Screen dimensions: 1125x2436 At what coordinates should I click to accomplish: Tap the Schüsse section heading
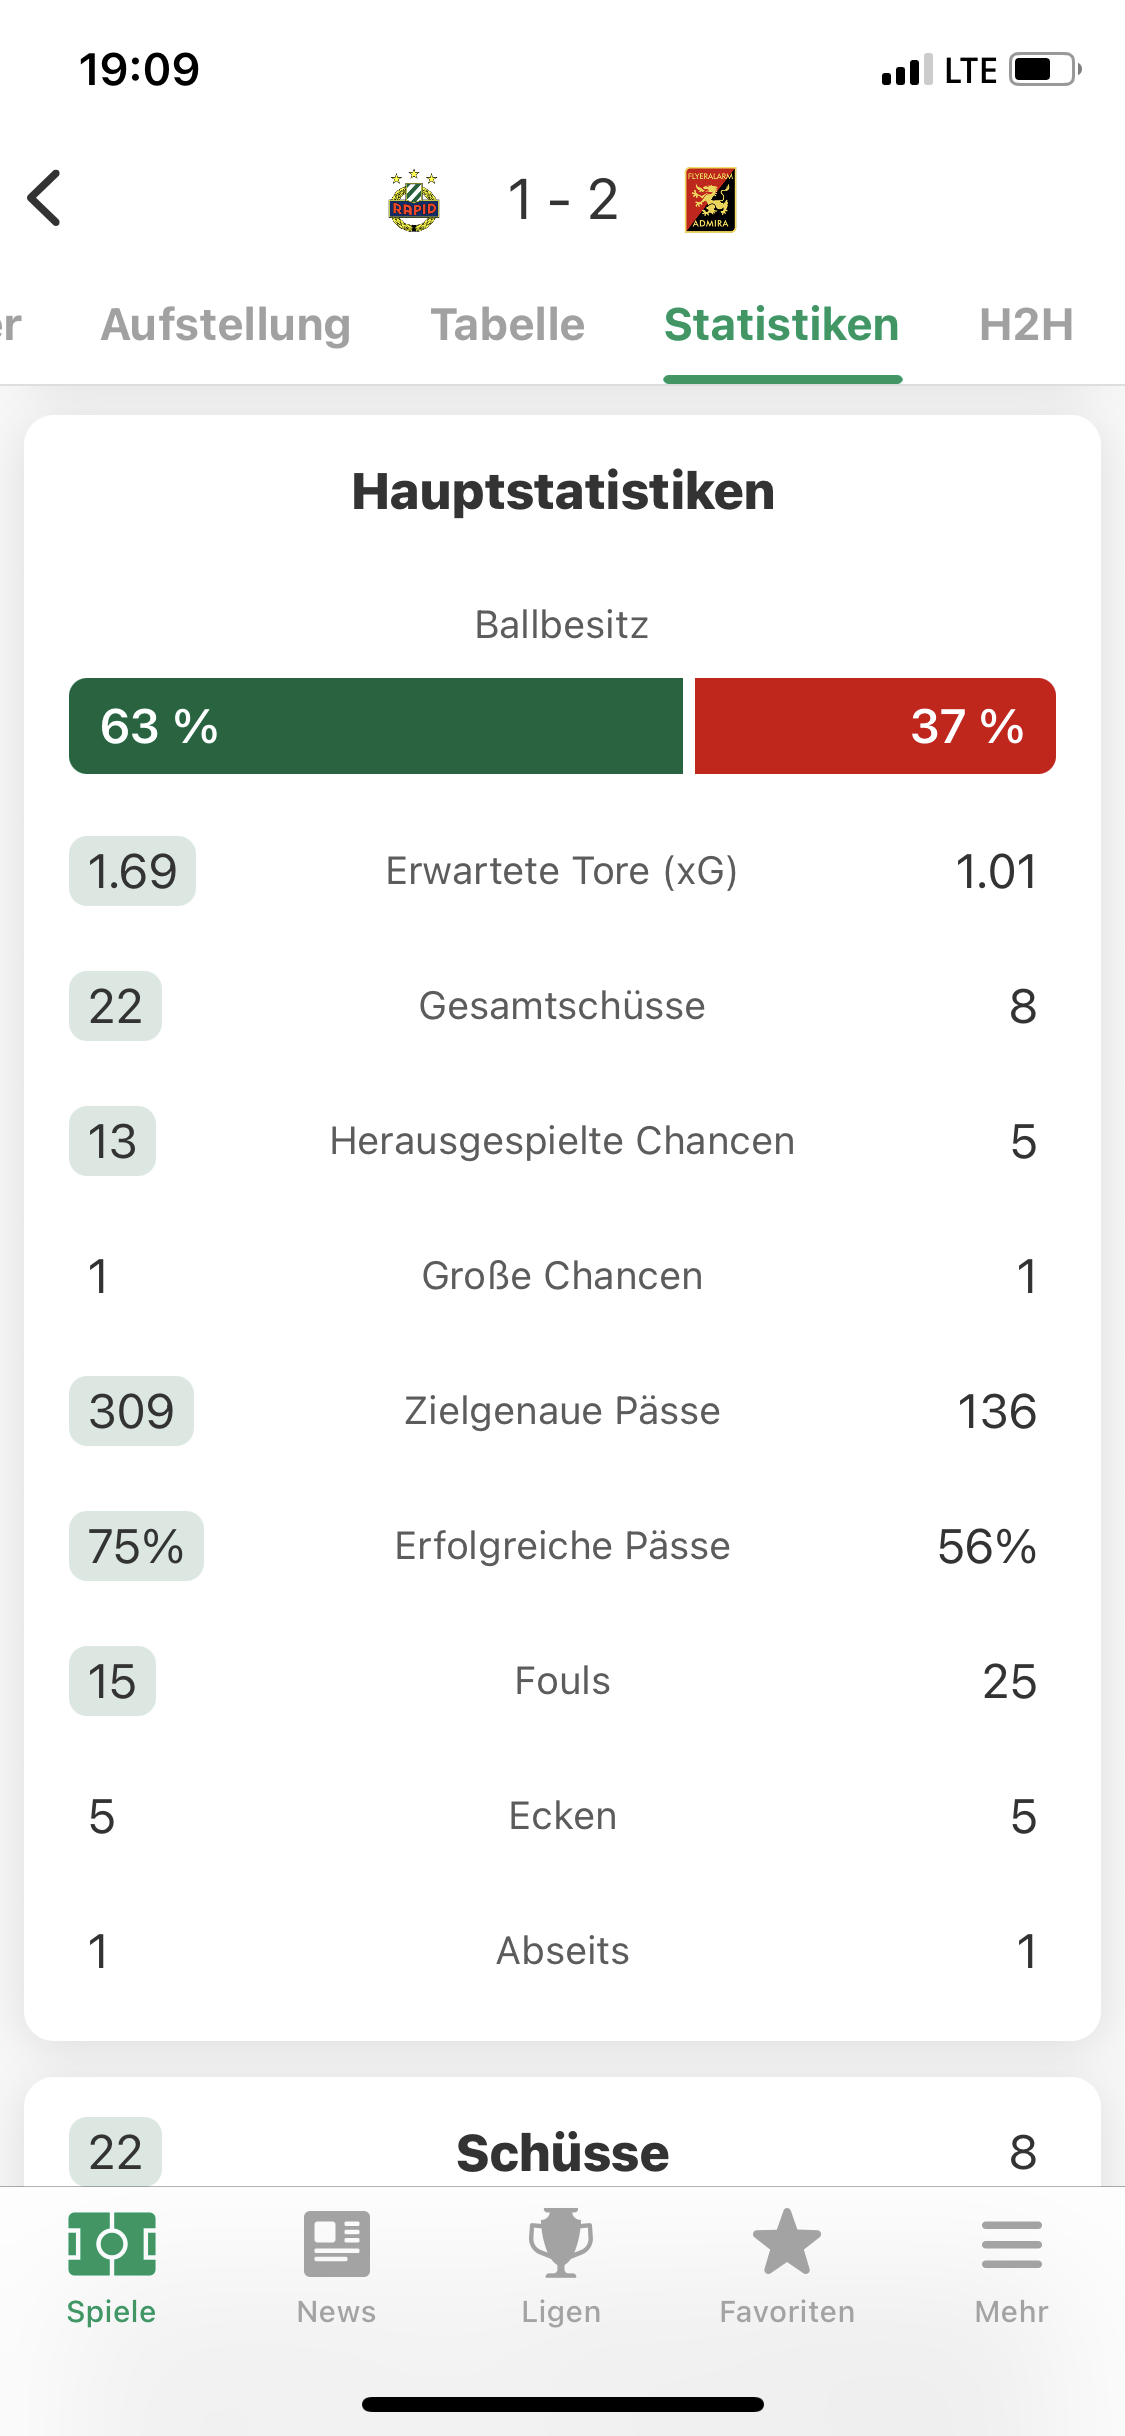(x=563, y=2153)
